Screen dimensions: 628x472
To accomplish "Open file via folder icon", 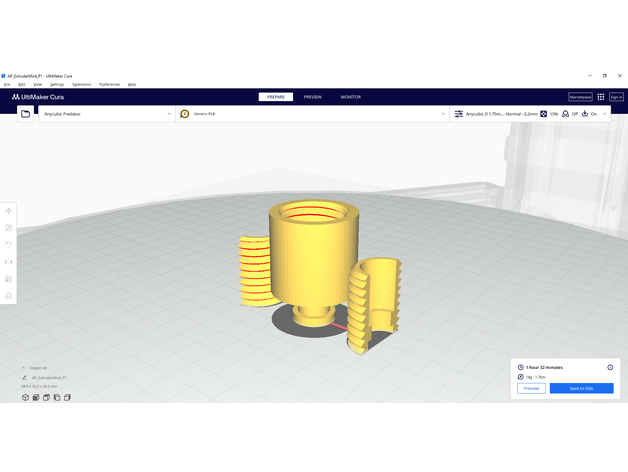I will [x=25, y=114].
